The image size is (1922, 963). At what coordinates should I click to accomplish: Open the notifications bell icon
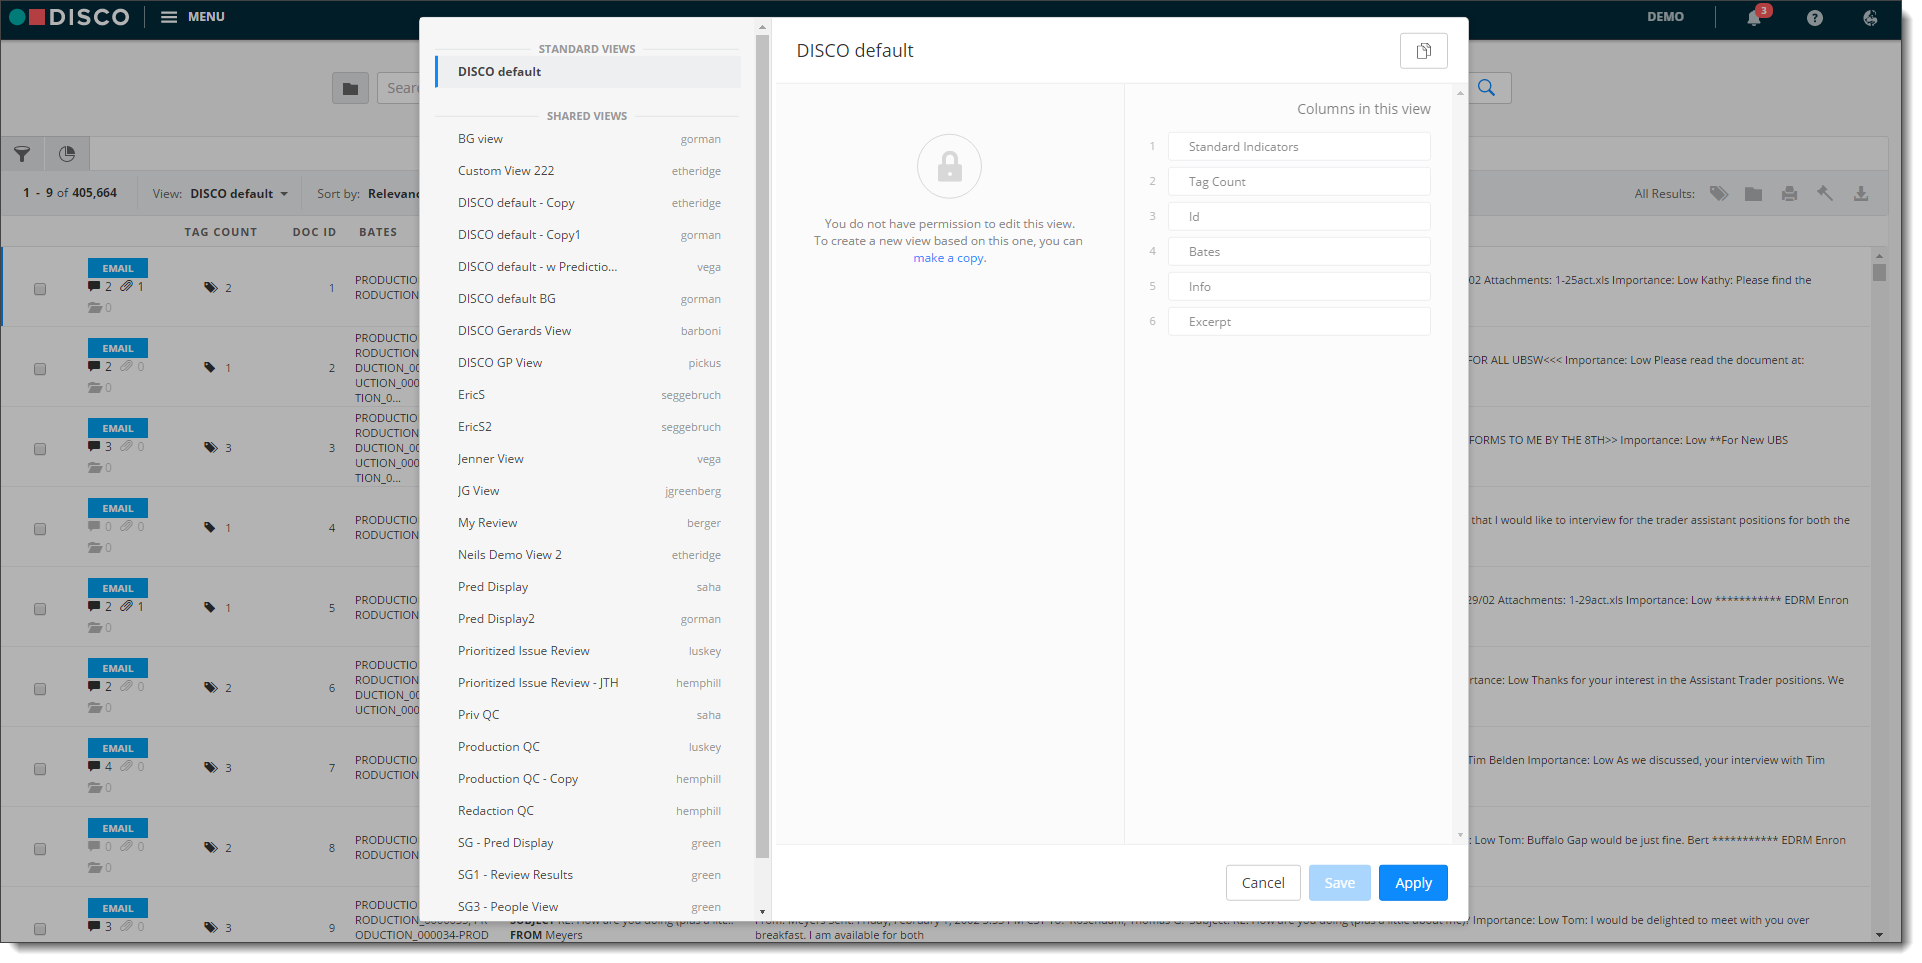pyautogui.click(x=1754, y=18)
